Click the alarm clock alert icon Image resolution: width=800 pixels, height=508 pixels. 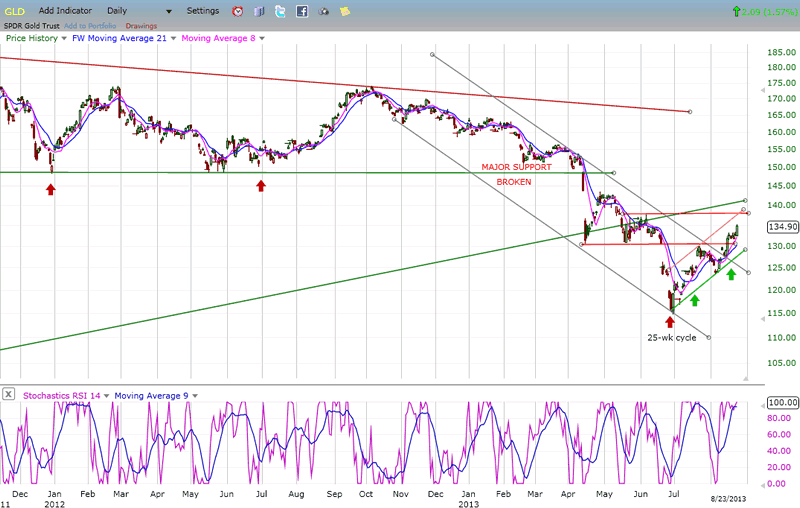tap(237, 11)
